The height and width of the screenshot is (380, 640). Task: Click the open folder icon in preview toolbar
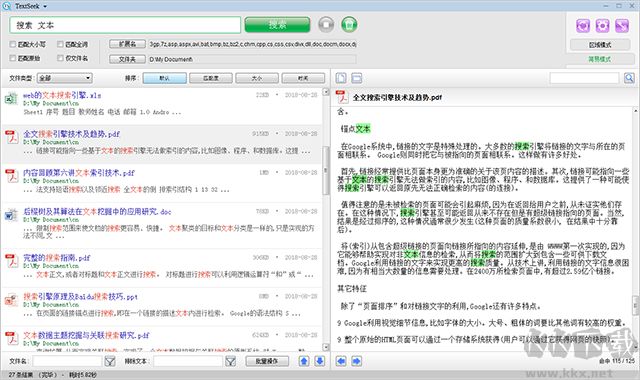[x=356, y=78]
